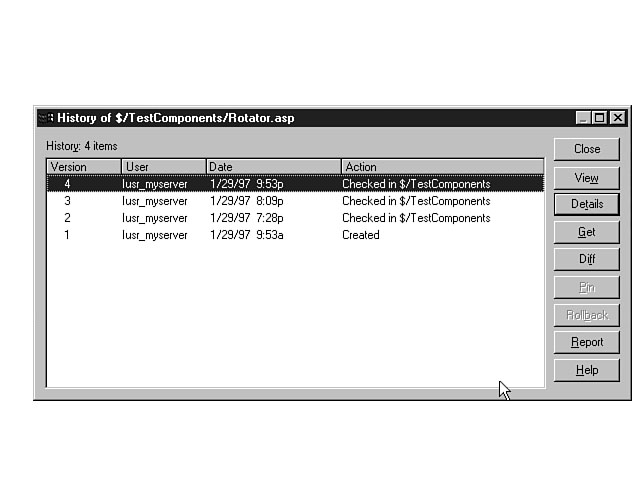Click the Help button
This screenshot has height=480, width=640.
pos(587,370)
